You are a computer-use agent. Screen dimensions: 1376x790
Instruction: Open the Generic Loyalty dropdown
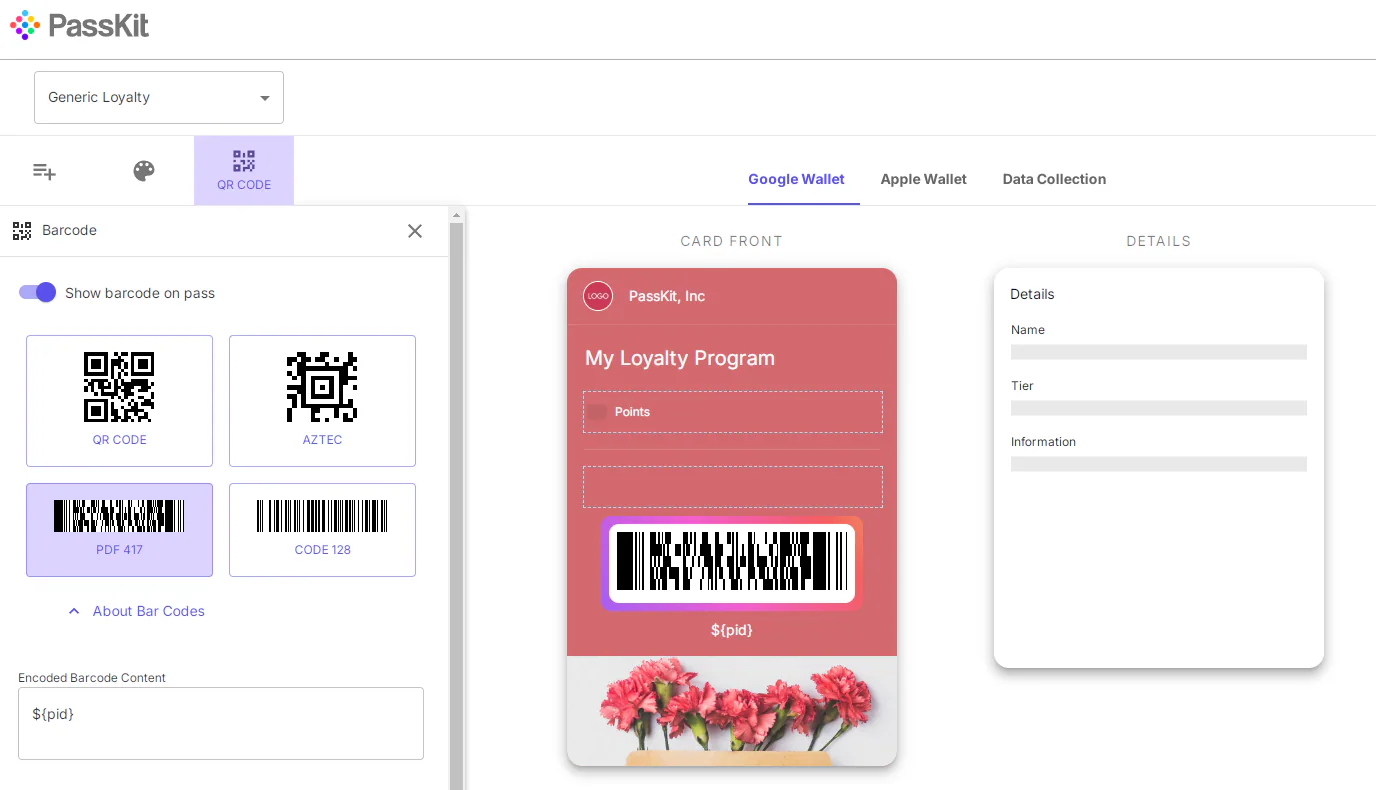[159, 97]
